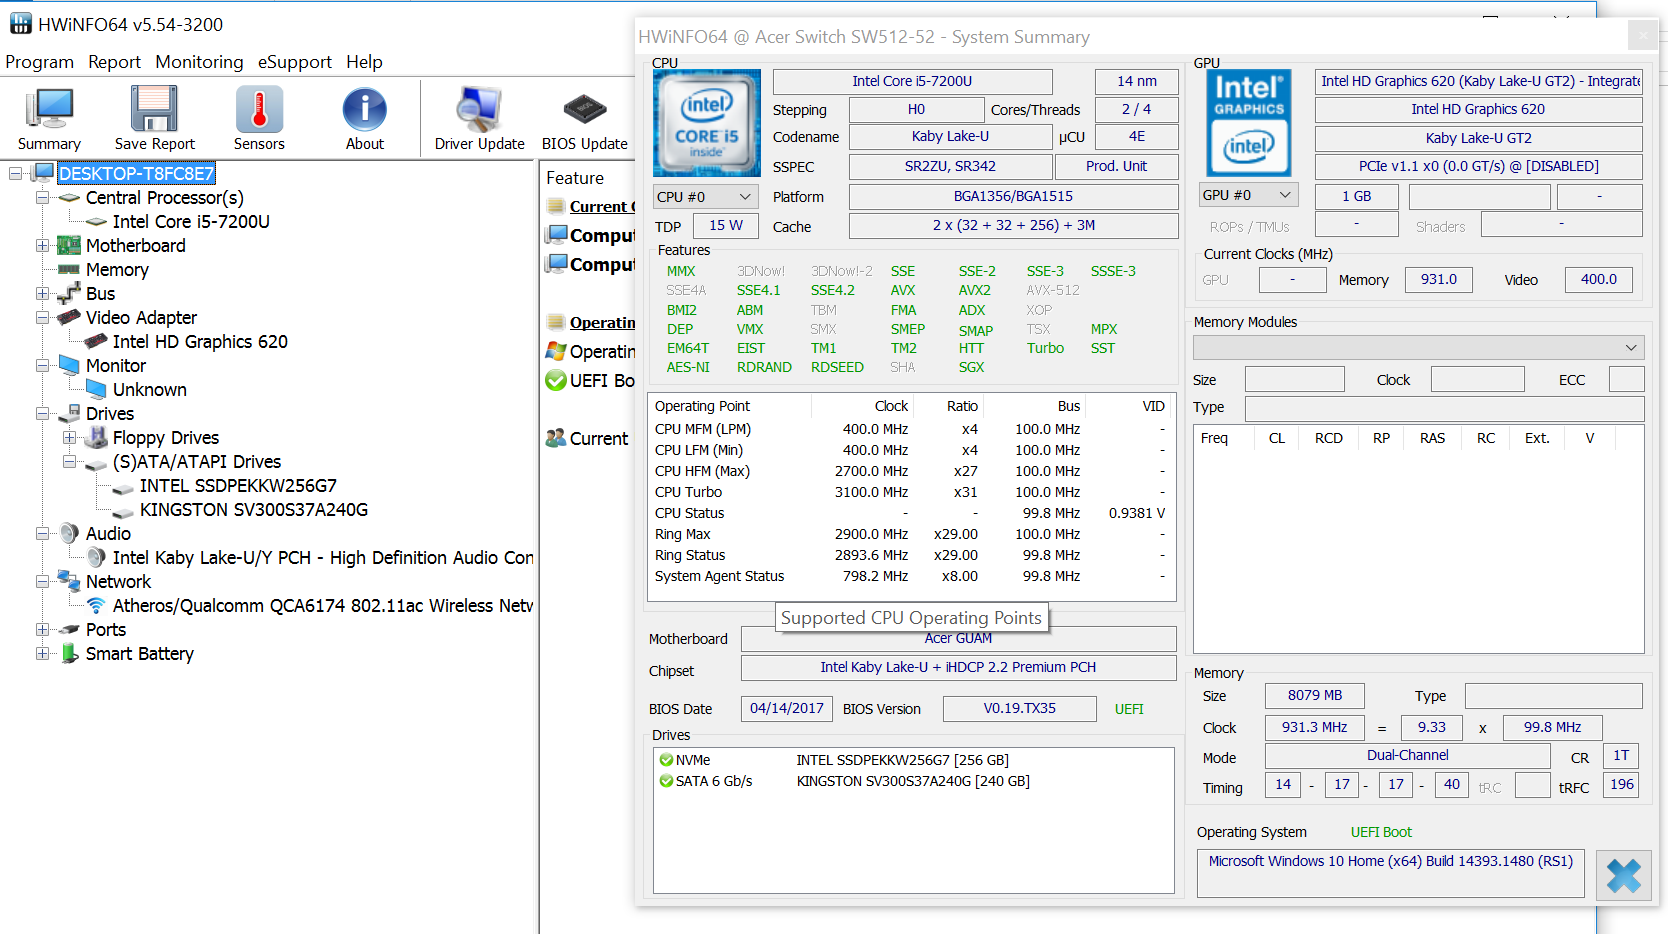
Task: Click the Floppy Drives icon
Action: click(x=96, y=437)
